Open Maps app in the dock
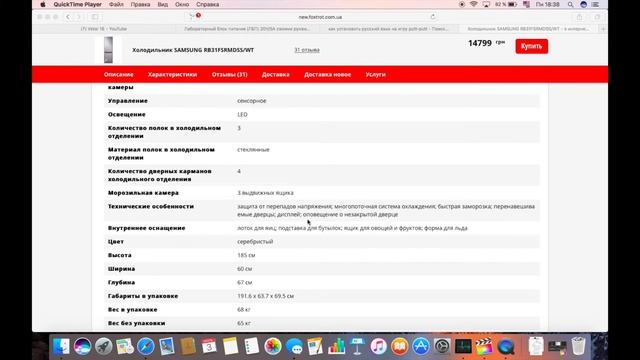The width and height of the screenshot is (640, 360). click(x=124, y=347)
